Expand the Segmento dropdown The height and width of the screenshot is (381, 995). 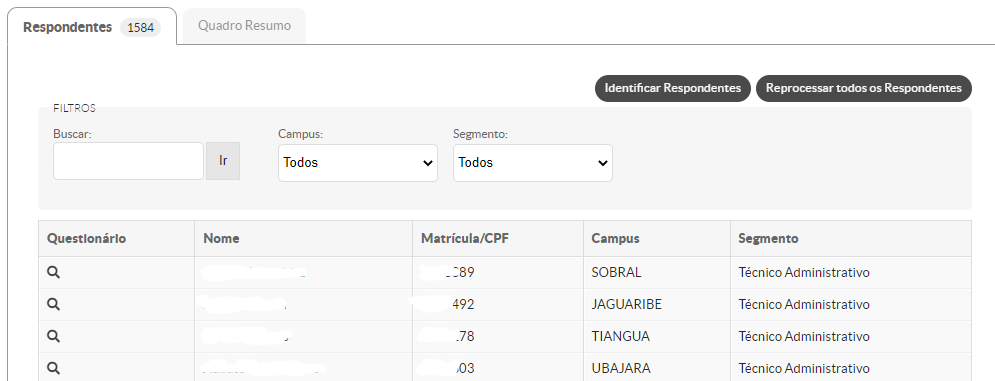point(533,163)
